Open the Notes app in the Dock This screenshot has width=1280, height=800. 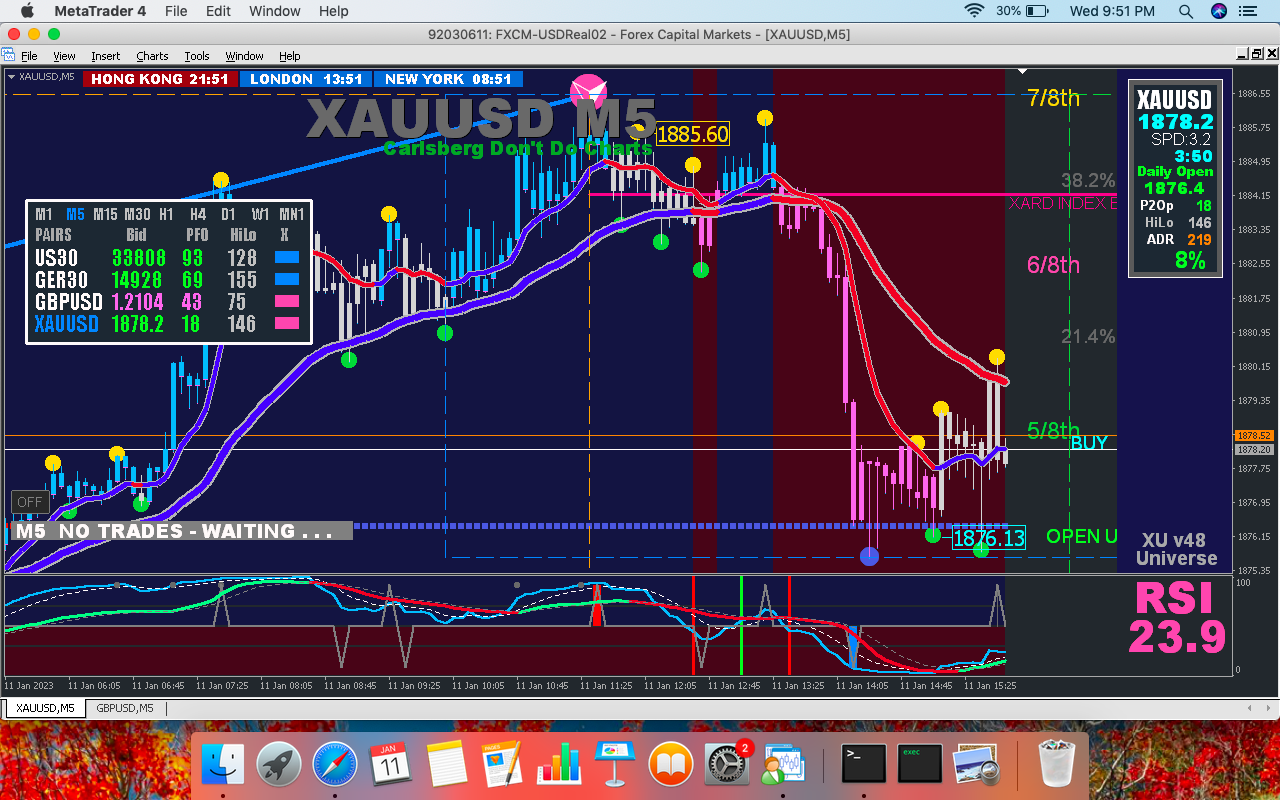[447, 765]
